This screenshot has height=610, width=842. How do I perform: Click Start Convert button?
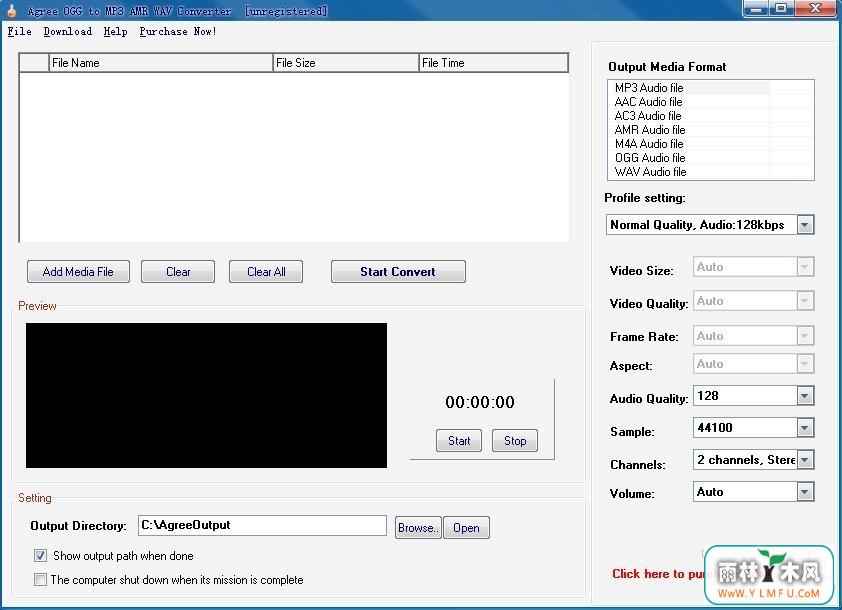coord(398,272)
